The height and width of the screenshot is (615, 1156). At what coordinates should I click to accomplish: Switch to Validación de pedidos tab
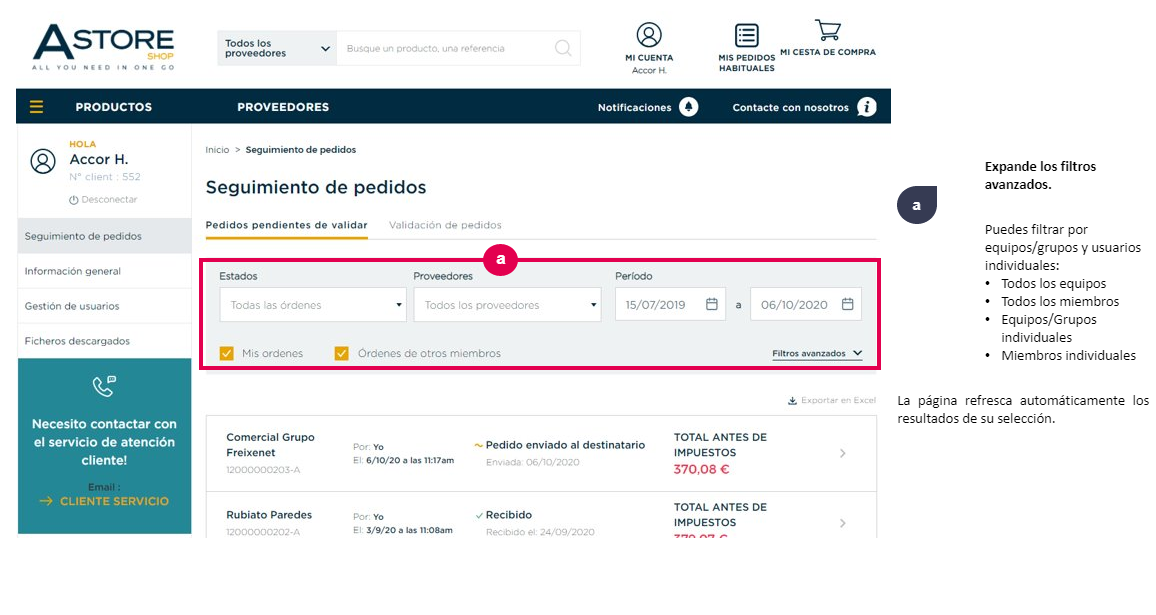[445, 225]
